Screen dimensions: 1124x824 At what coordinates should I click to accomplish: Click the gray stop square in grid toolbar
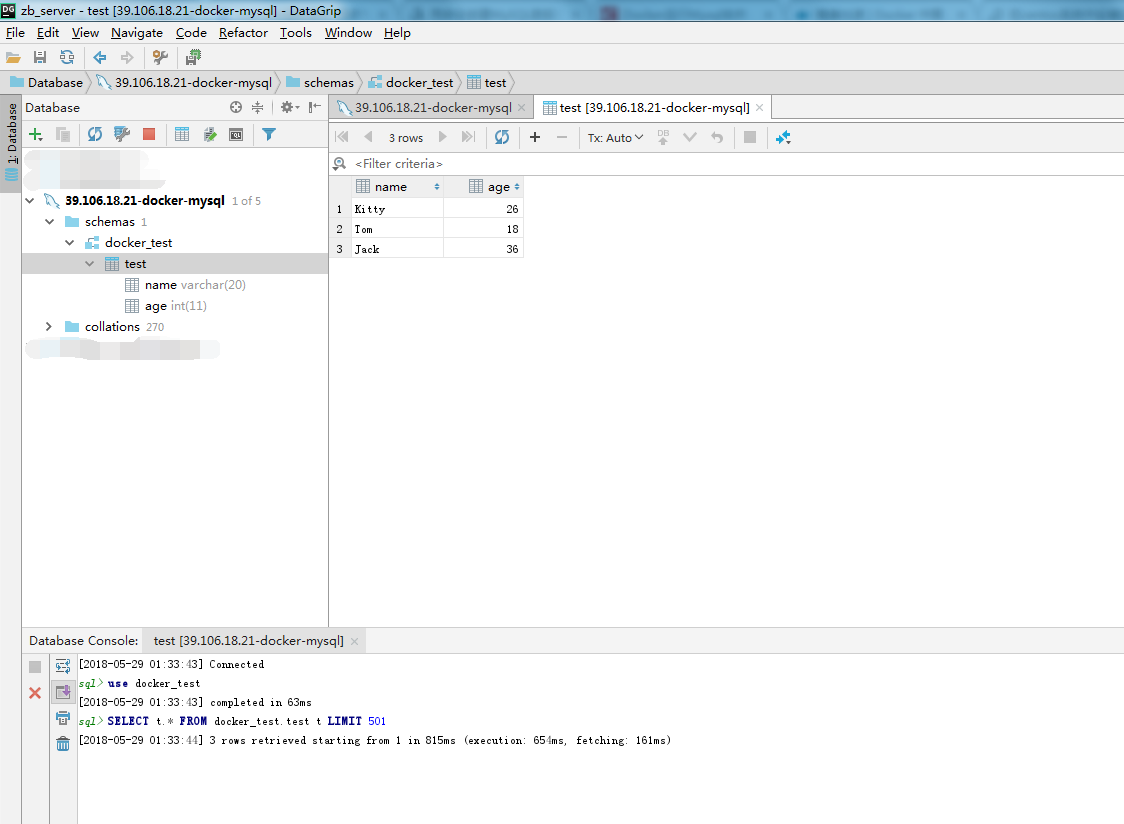(x=750, y=137)
